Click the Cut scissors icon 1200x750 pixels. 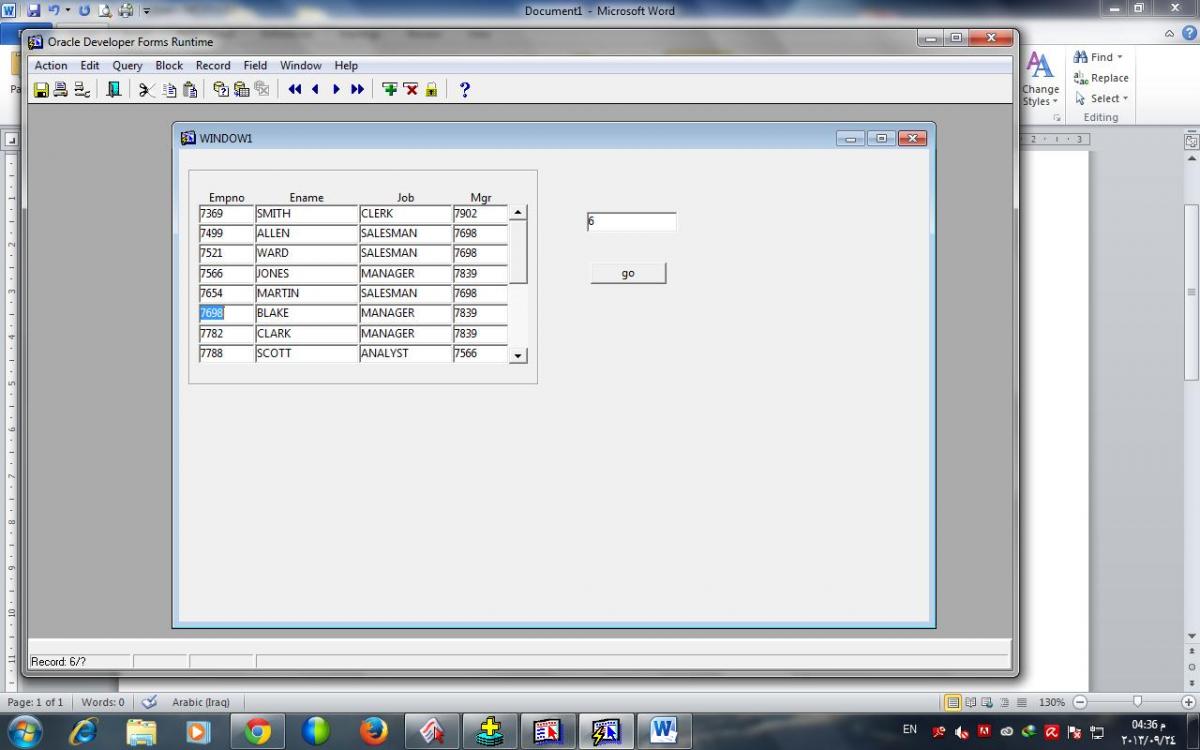click(147, 89)
